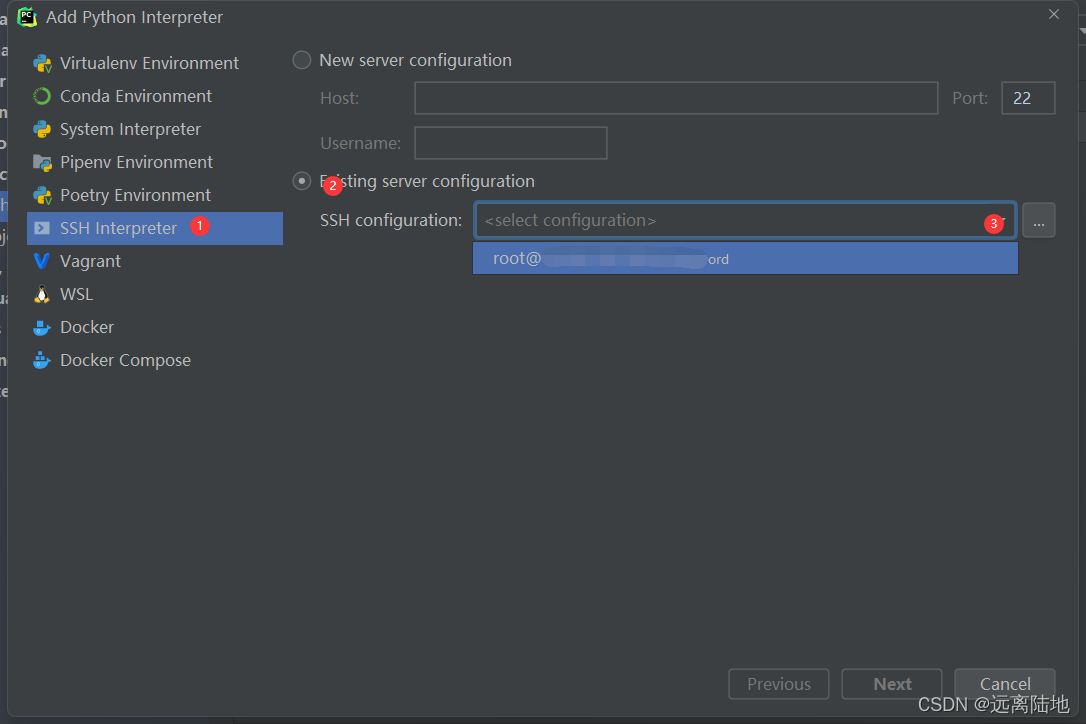
Task: Click the SSH Interpreter terminal icon
Action: click(x=42, y=229)
